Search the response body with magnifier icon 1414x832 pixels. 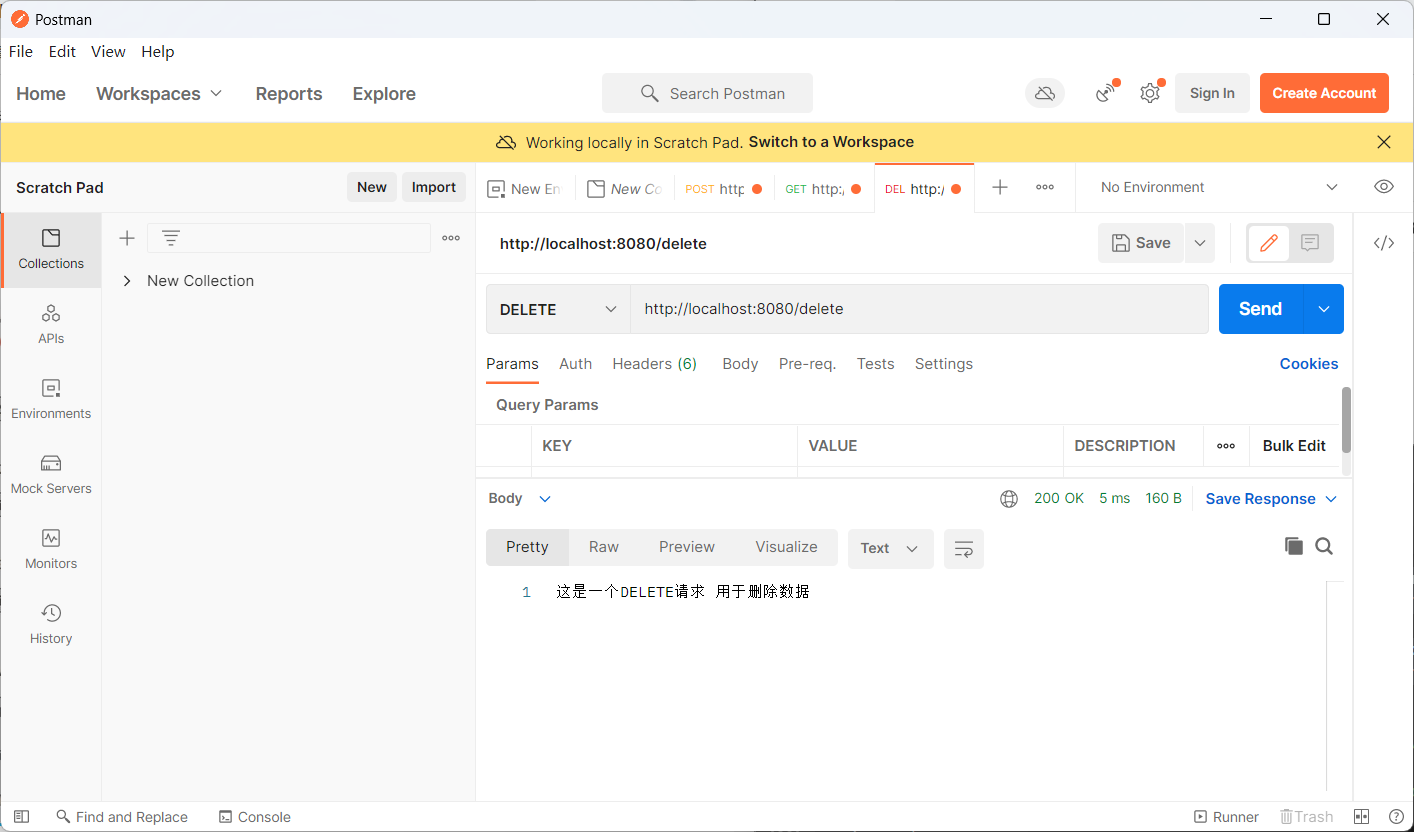[1324, 546]
